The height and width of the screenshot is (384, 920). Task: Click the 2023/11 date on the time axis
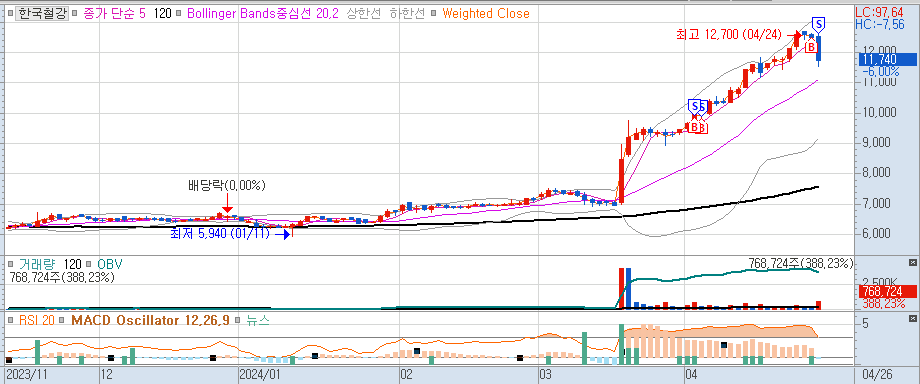[x=28, y=374]
